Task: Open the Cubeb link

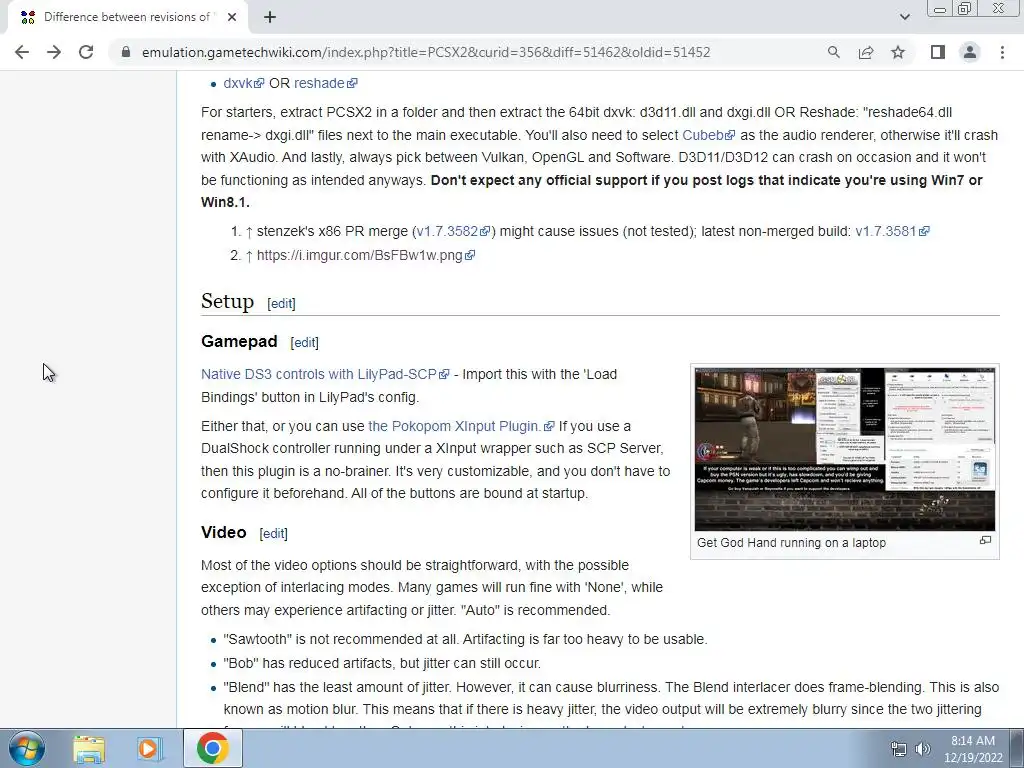Action: pyautogui.click(x=709, y=135)
